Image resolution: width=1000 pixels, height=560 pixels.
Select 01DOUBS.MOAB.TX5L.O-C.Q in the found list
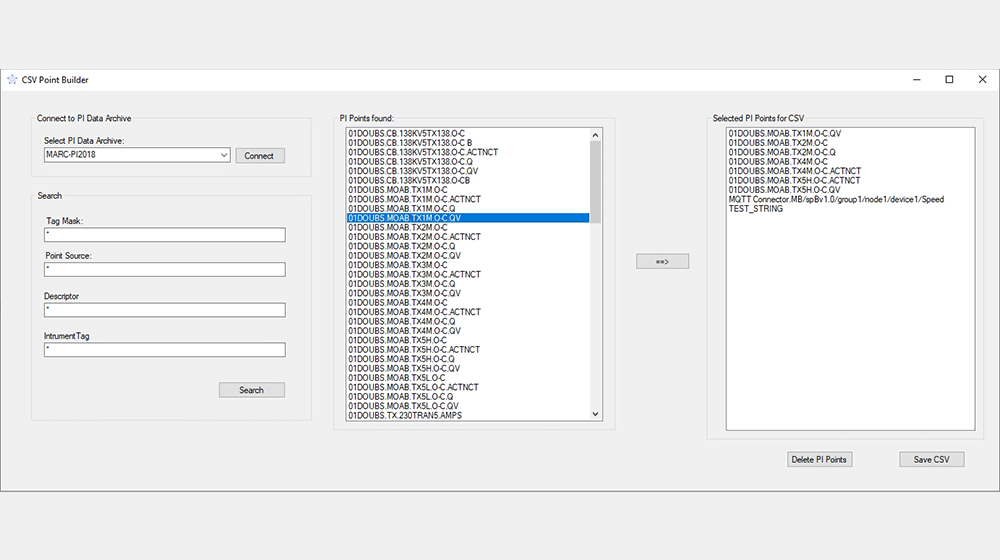pyautogui.click(x=468, y=397)
